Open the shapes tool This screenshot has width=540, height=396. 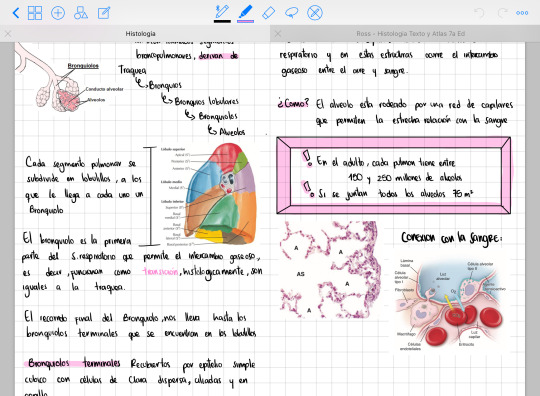coord(81,13)
